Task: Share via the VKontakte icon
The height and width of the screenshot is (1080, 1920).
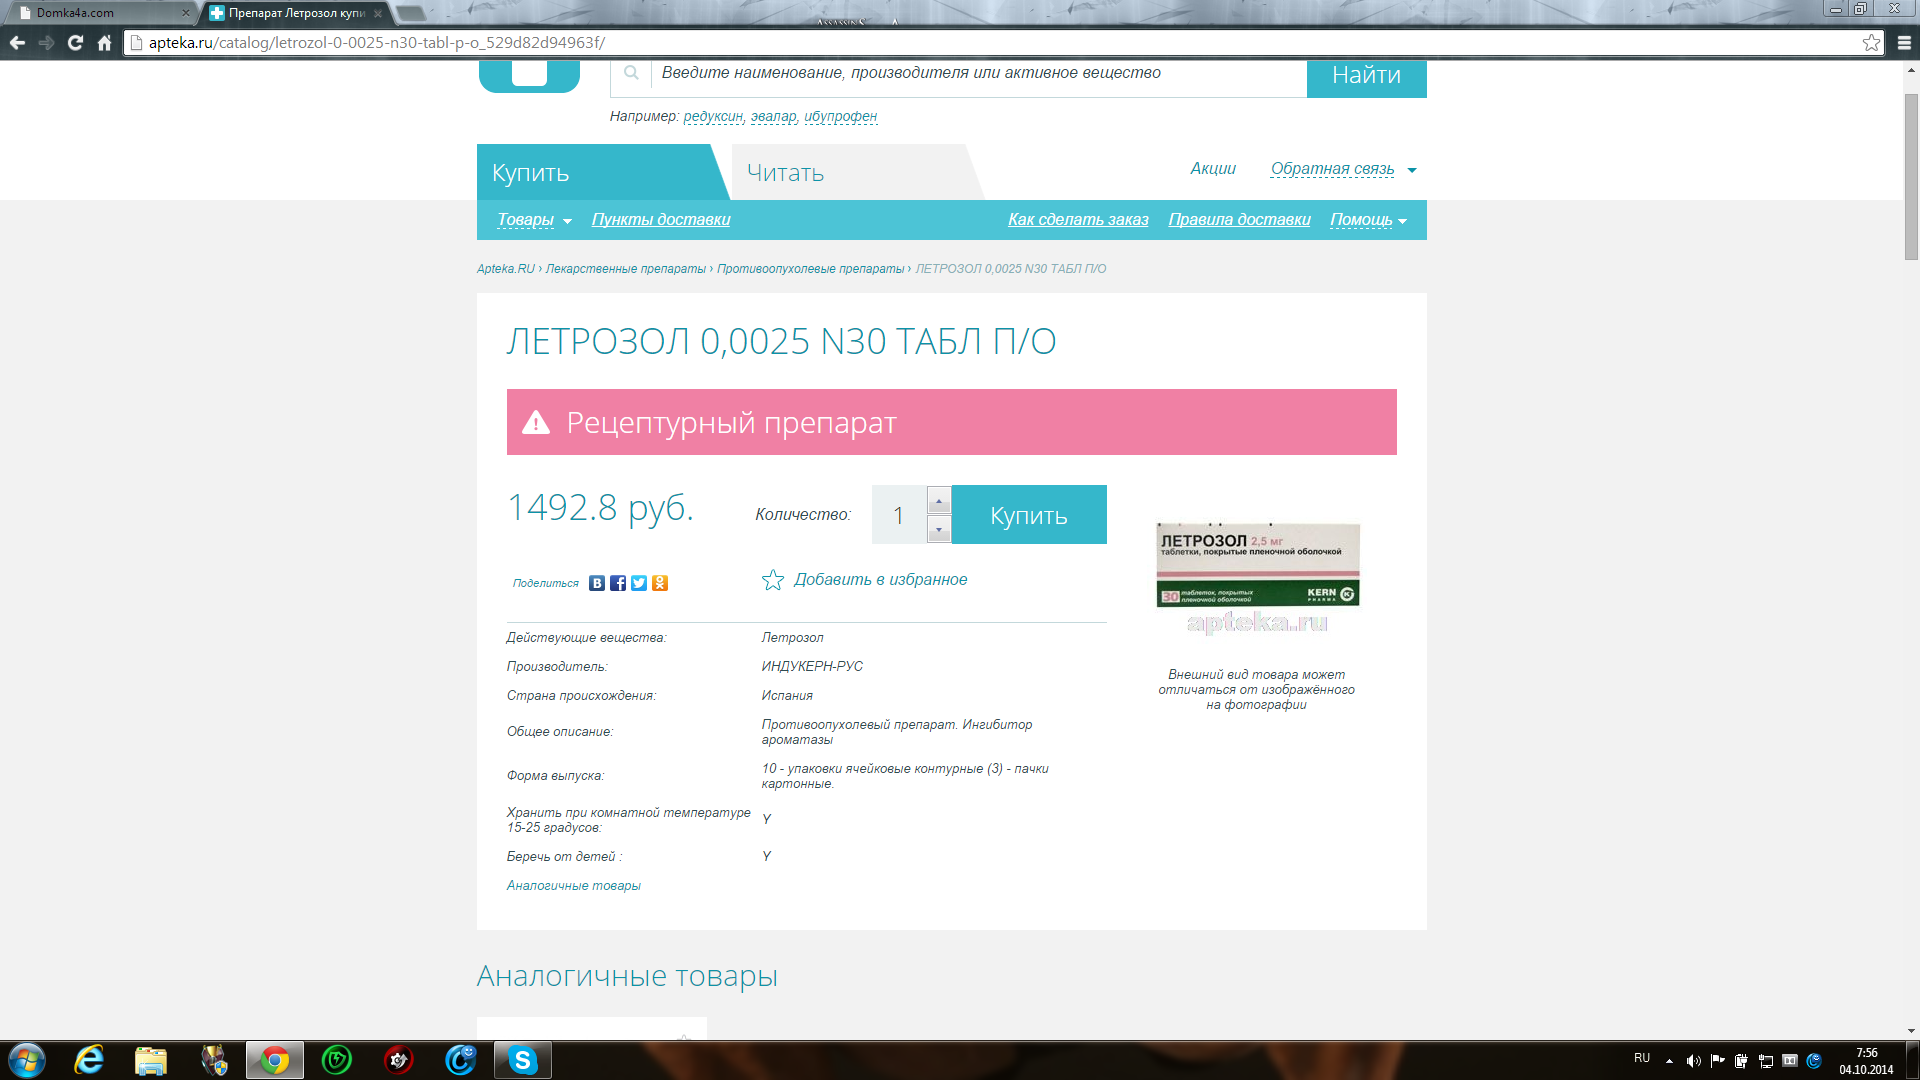Action: point(597,583)
